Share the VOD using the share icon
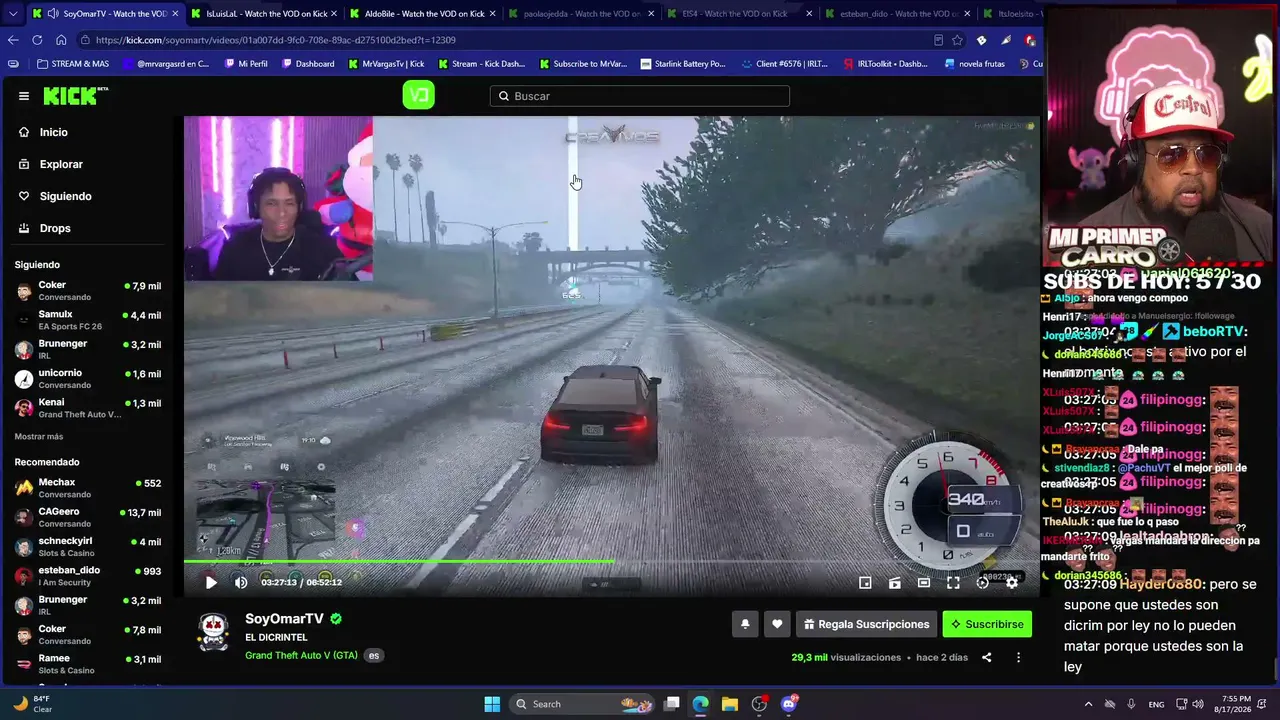This screenshot has width=1280, height=720. point(987,657)
